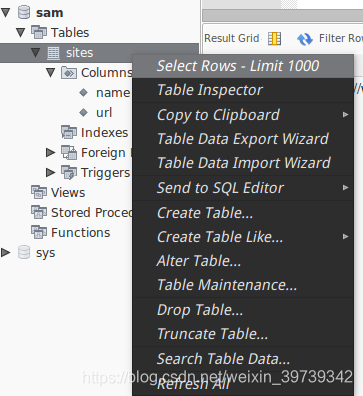Viewport: 363px width, 396px height.
Task: Click the sites table icon
Action: [x=53, y=53]
